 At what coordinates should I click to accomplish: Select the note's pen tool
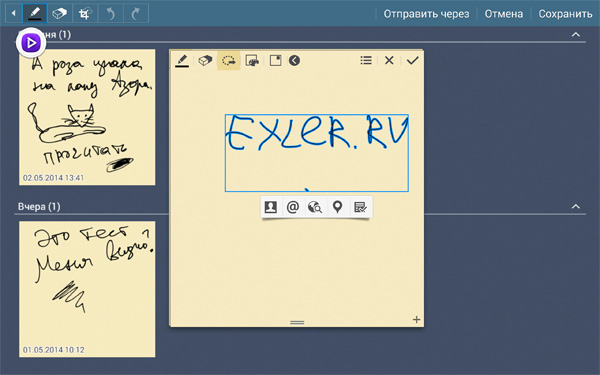[182, 60]
